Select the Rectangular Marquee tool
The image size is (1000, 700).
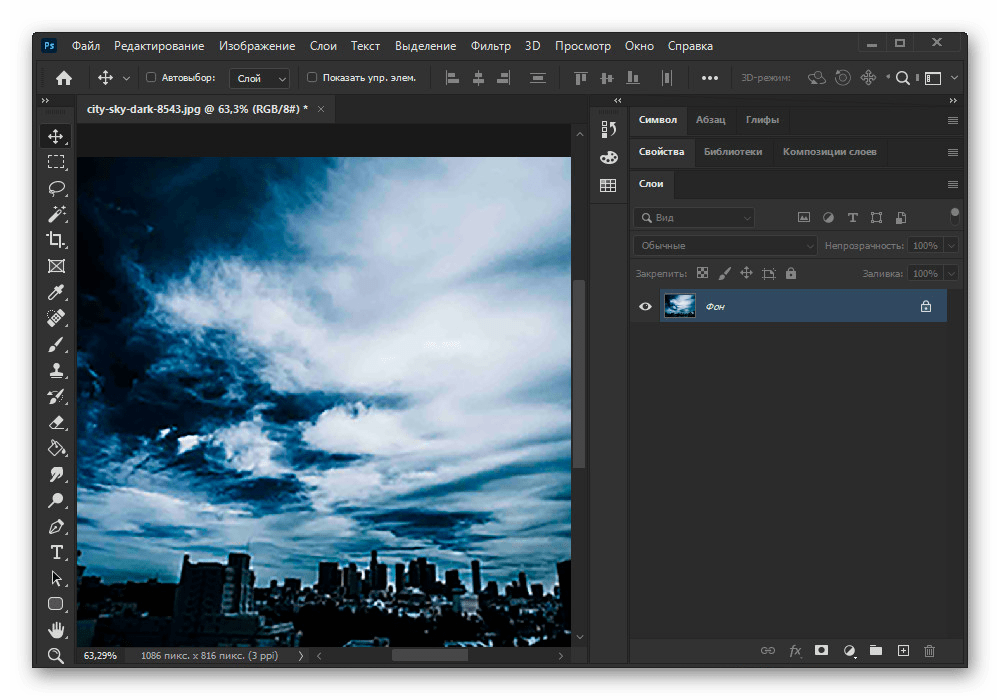[55, 162]
